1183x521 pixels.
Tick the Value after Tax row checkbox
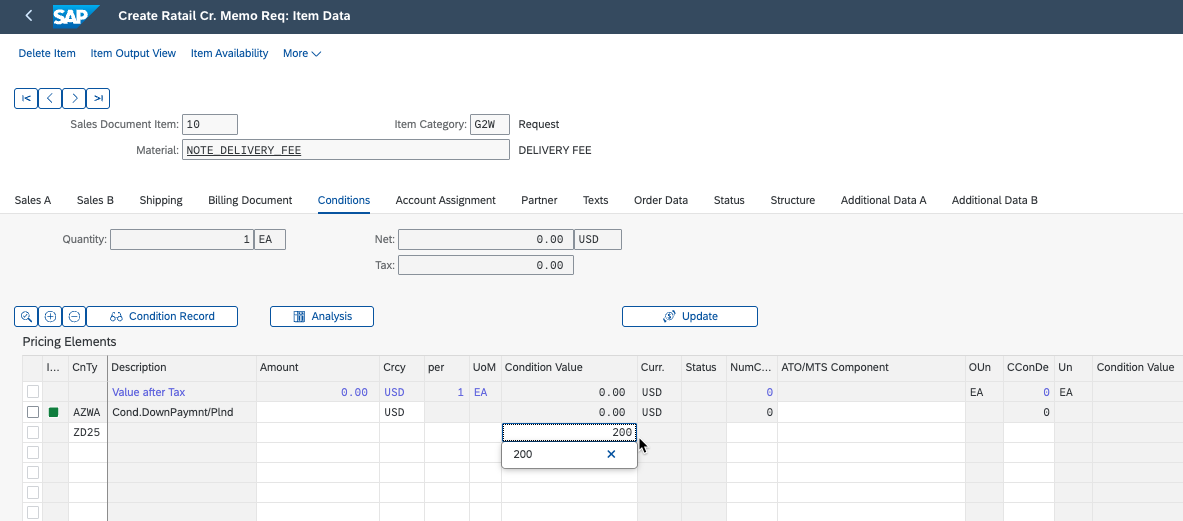click(33, 392)
